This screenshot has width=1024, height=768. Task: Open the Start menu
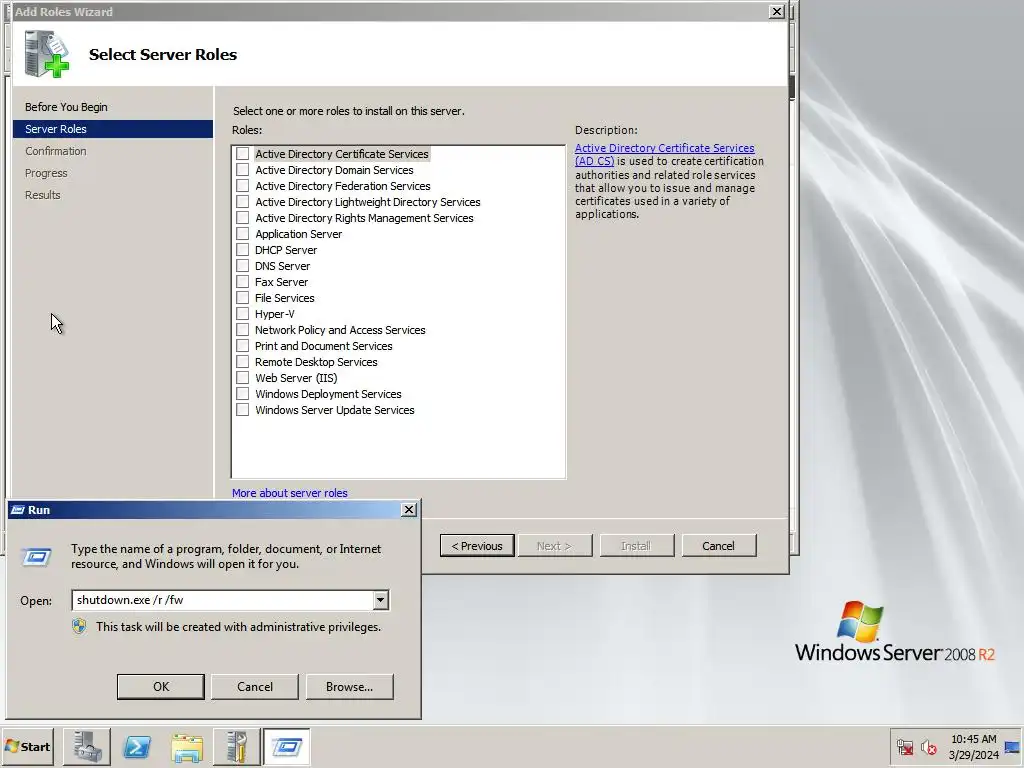point(27,746)
